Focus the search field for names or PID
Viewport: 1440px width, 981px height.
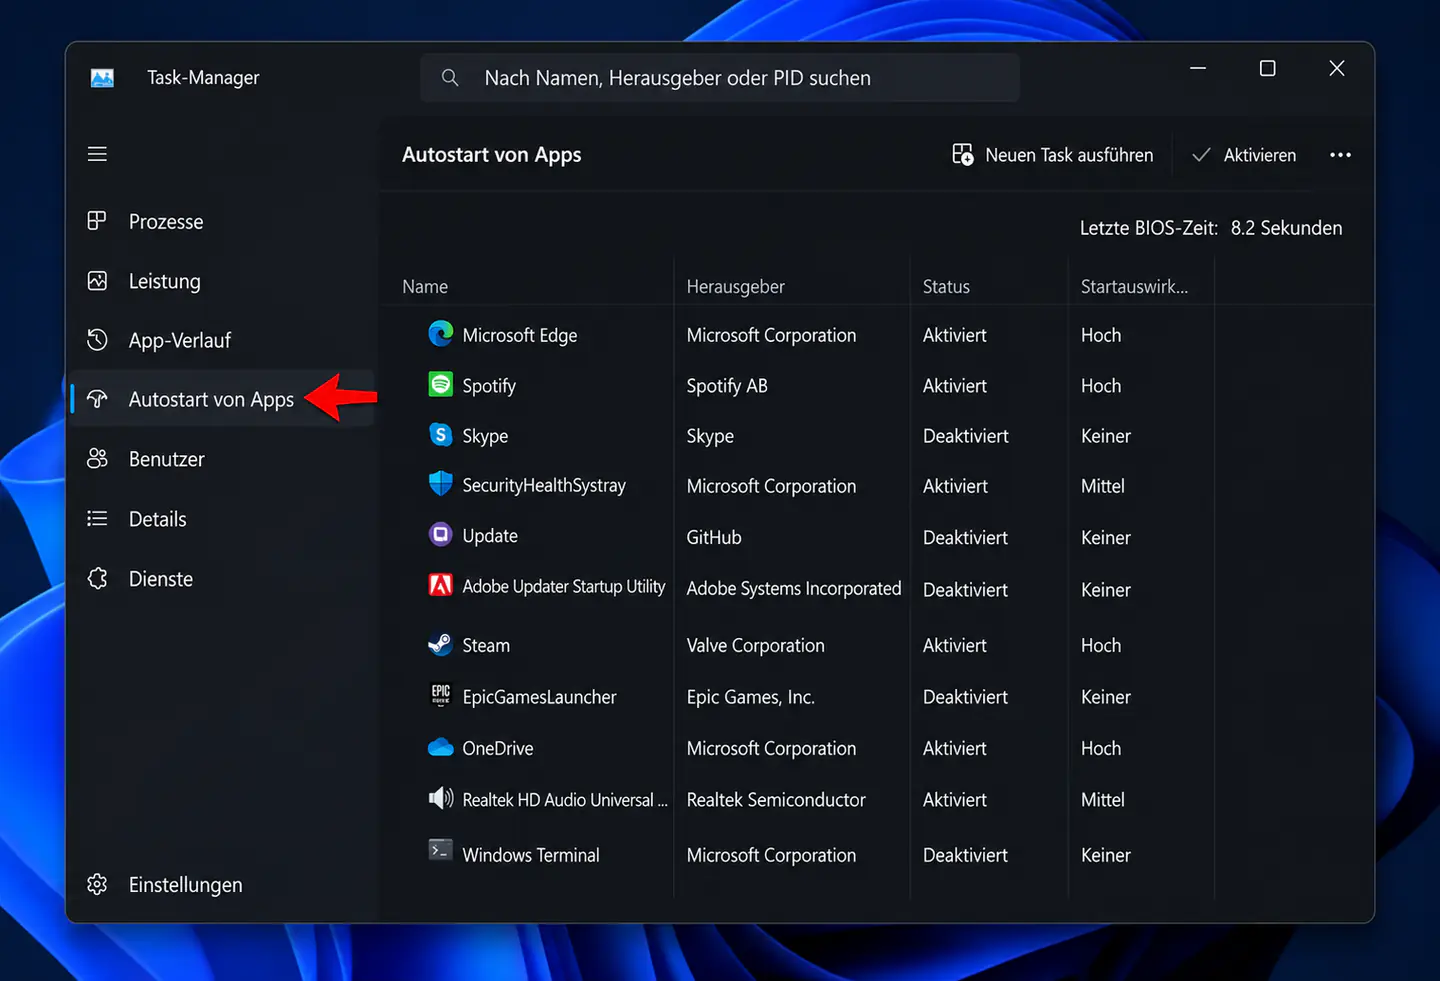point(720,78)
